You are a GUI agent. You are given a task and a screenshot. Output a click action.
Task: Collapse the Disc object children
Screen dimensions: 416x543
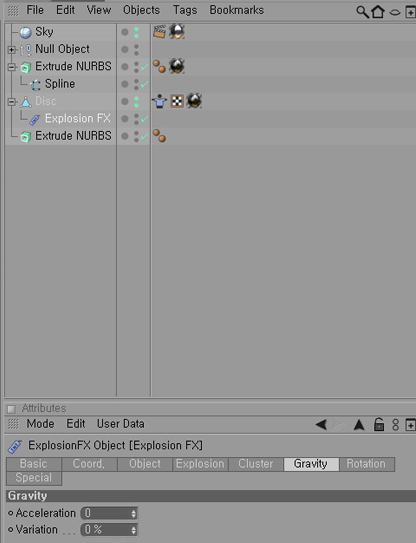click(11, 101)
